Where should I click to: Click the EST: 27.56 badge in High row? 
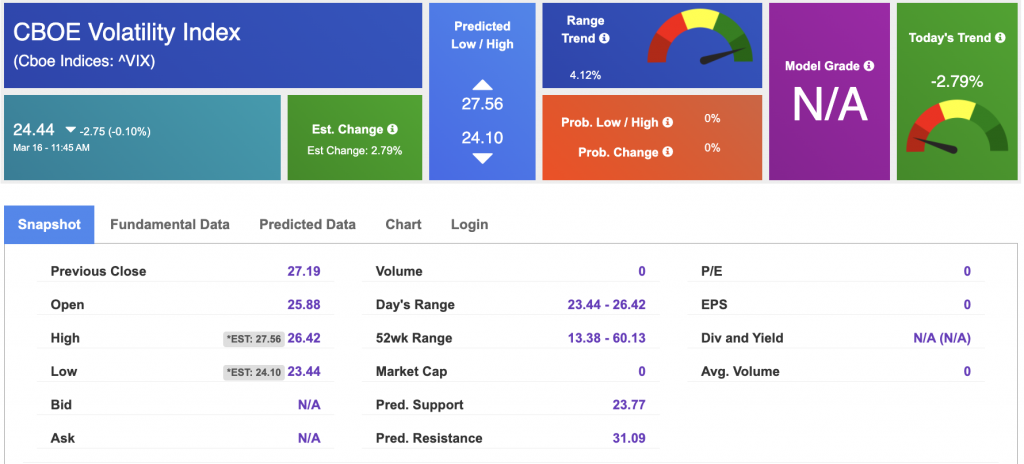click(251, 339)
